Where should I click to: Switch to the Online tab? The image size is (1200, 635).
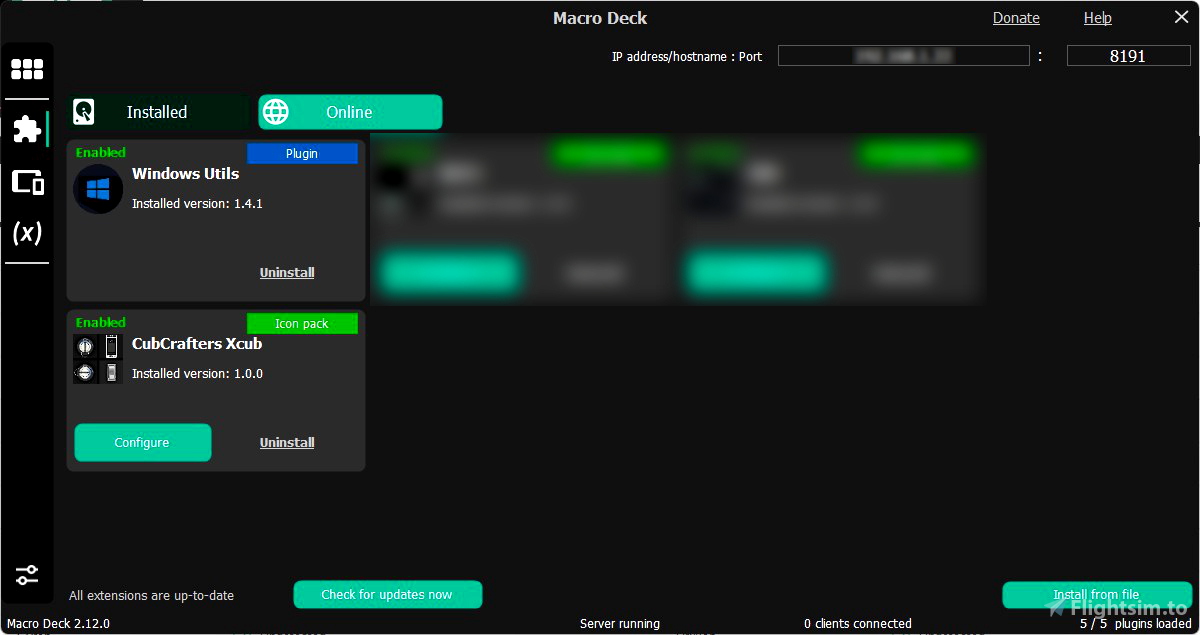[350, 113]
